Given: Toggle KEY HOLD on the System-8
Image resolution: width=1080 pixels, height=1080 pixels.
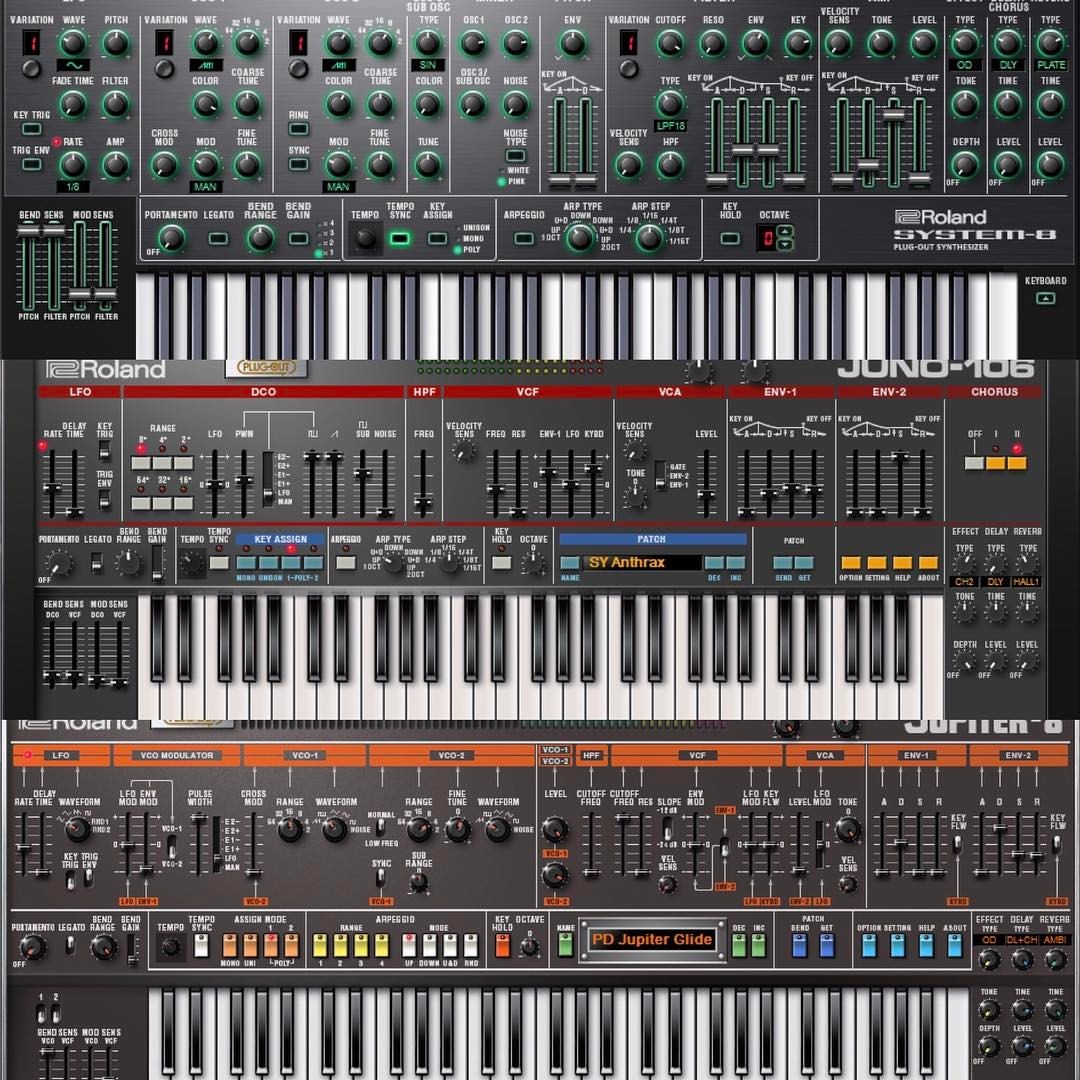Looking at the screenshot, I should coord(730,238).
